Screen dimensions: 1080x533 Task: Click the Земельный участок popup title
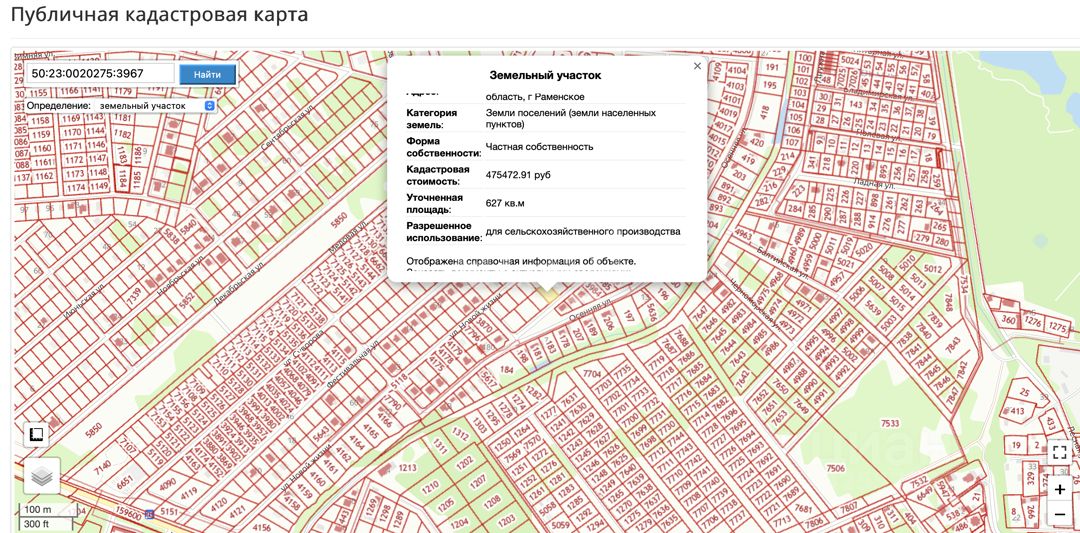pos(546,75)
